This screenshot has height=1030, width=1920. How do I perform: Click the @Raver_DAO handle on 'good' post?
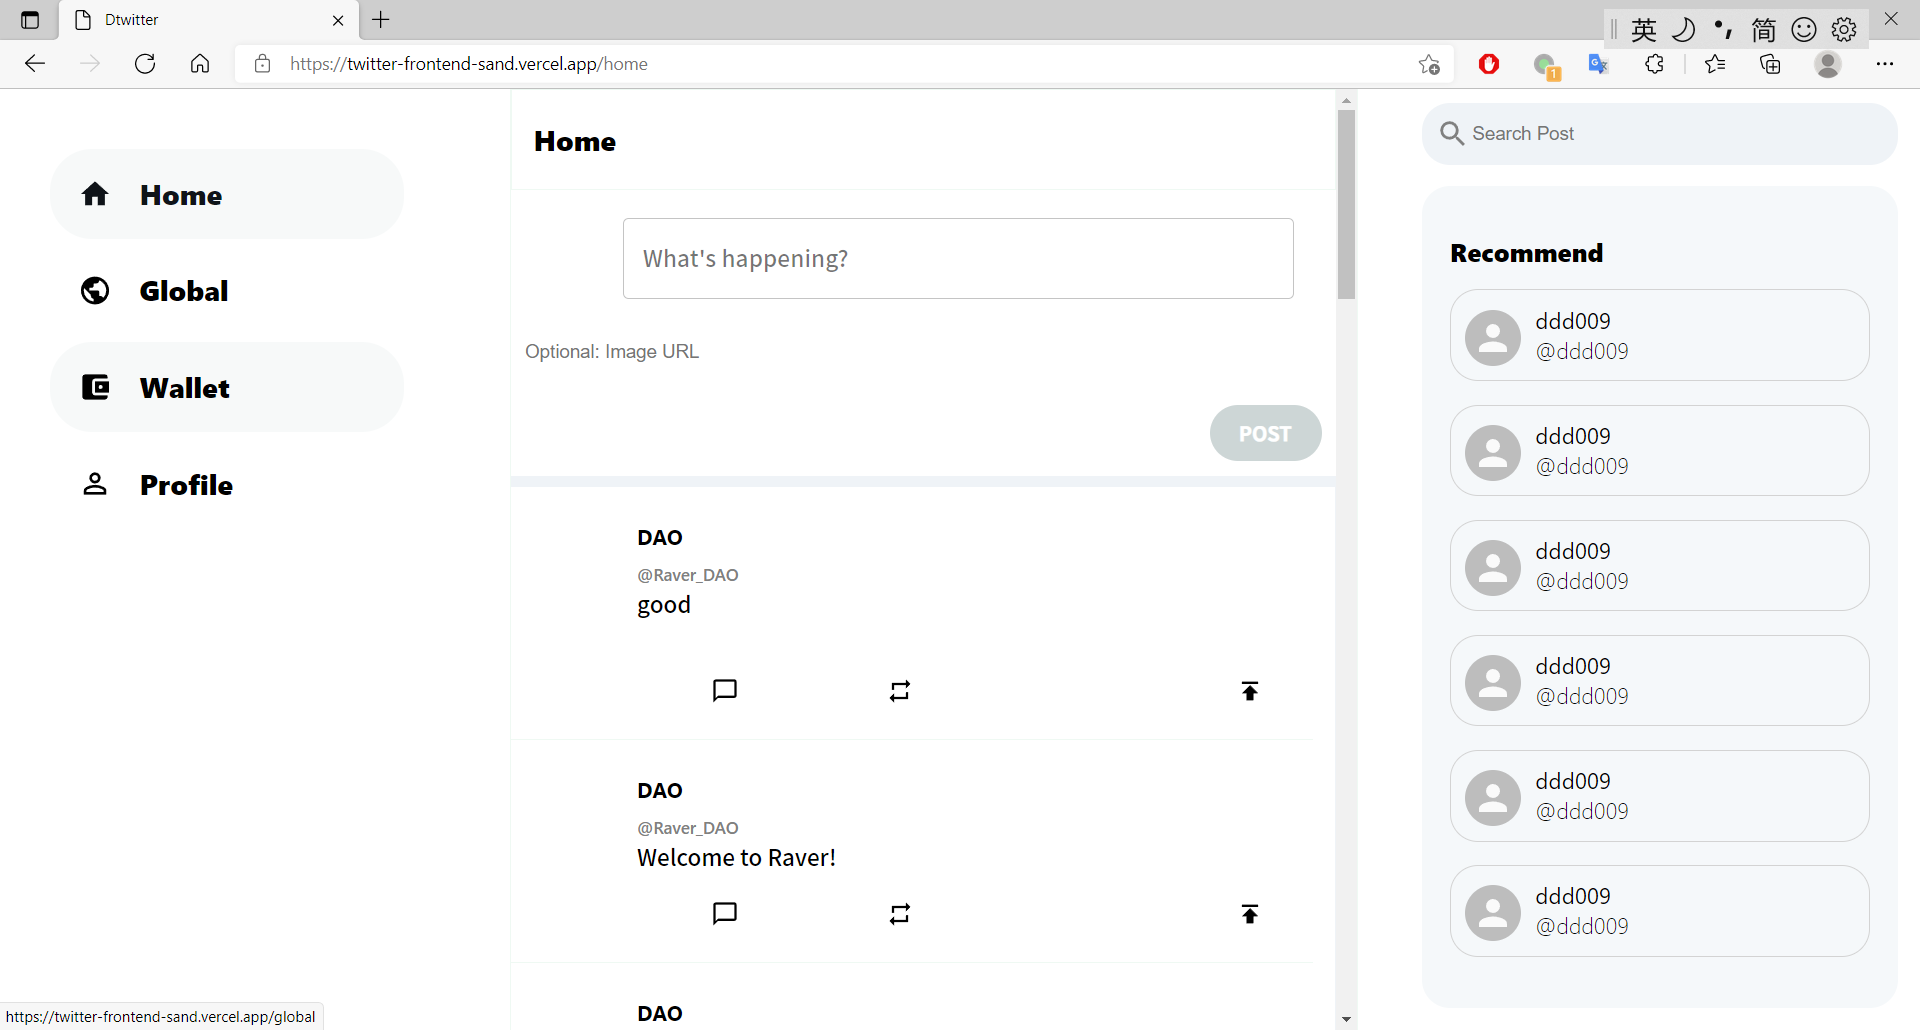(688, 575)
